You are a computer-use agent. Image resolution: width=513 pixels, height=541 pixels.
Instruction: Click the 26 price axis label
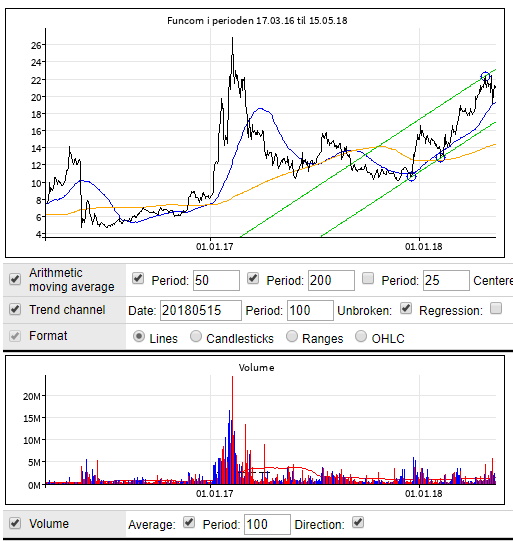[x=36, y=45]
